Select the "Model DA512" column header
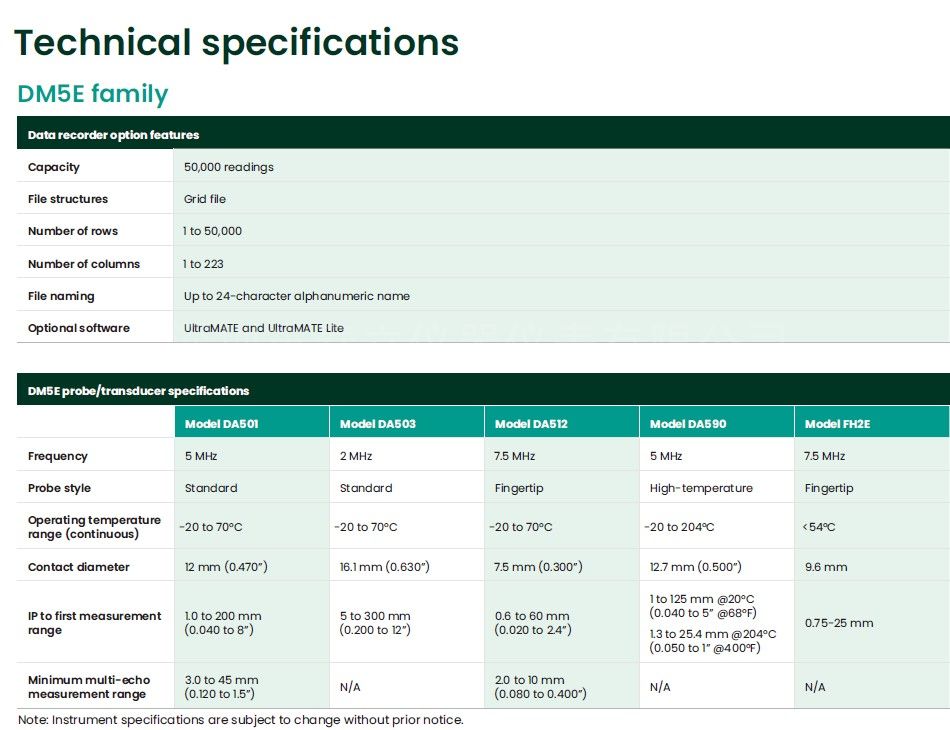This screenshot has height=730, width=950. (531, 424)
